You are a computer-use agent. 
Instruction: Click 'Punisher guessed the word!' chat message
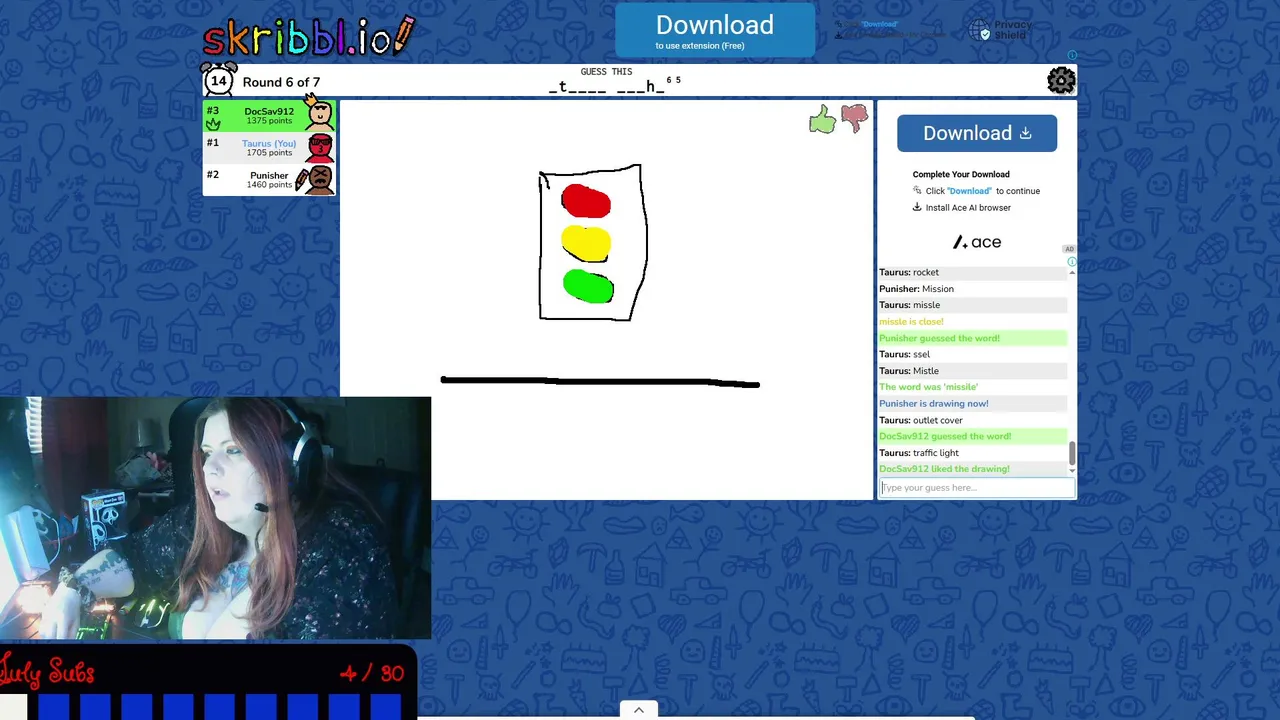pyautogui.click(x=939, y=338)
